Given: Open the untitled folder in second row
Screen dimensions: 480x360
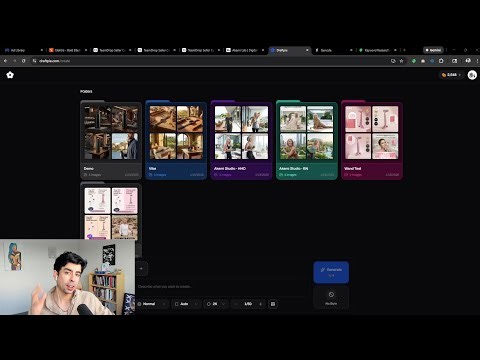Looking at the screenshot, I should pyautogui.click(x=111, y=213).
